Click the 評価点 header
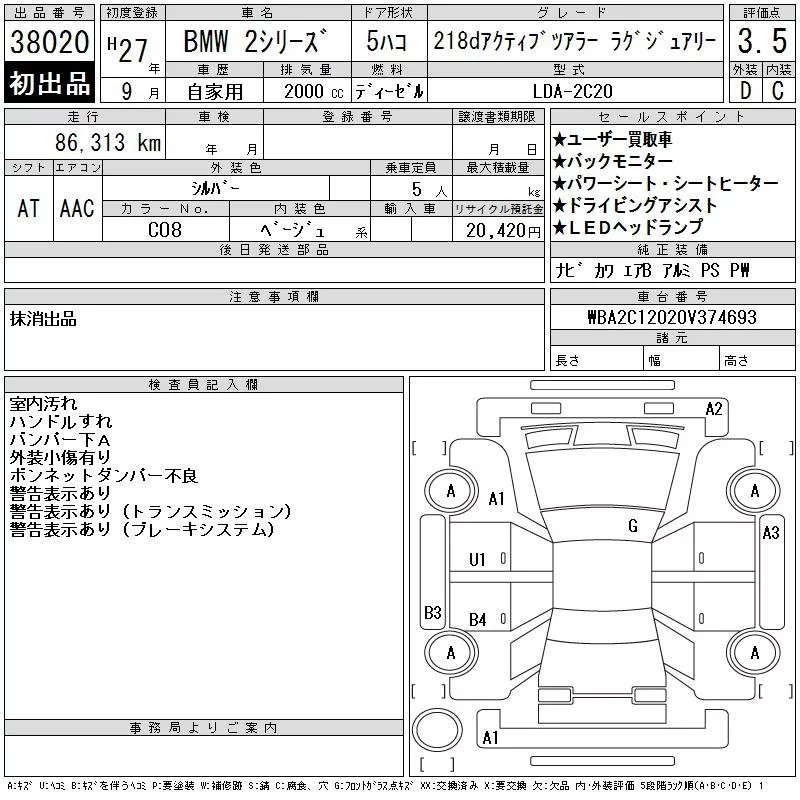Screen dimensions: 800x800 [x=762, y=13]
